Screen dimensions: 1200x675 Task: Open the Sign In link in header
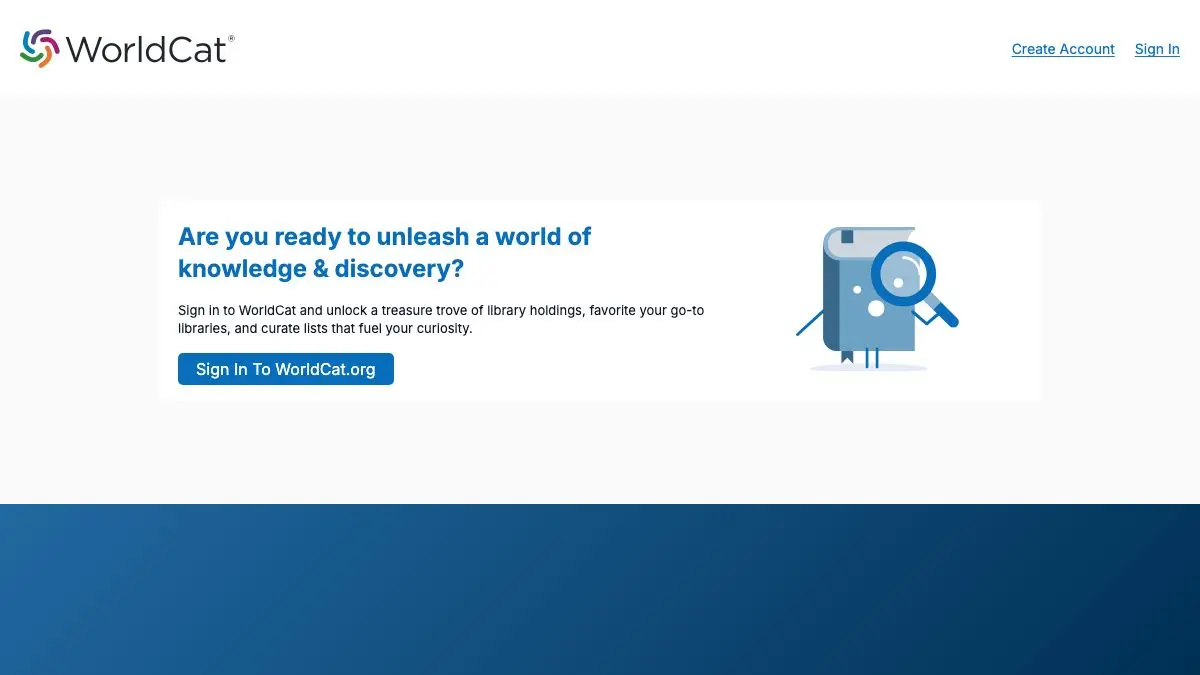(1157, 49)
